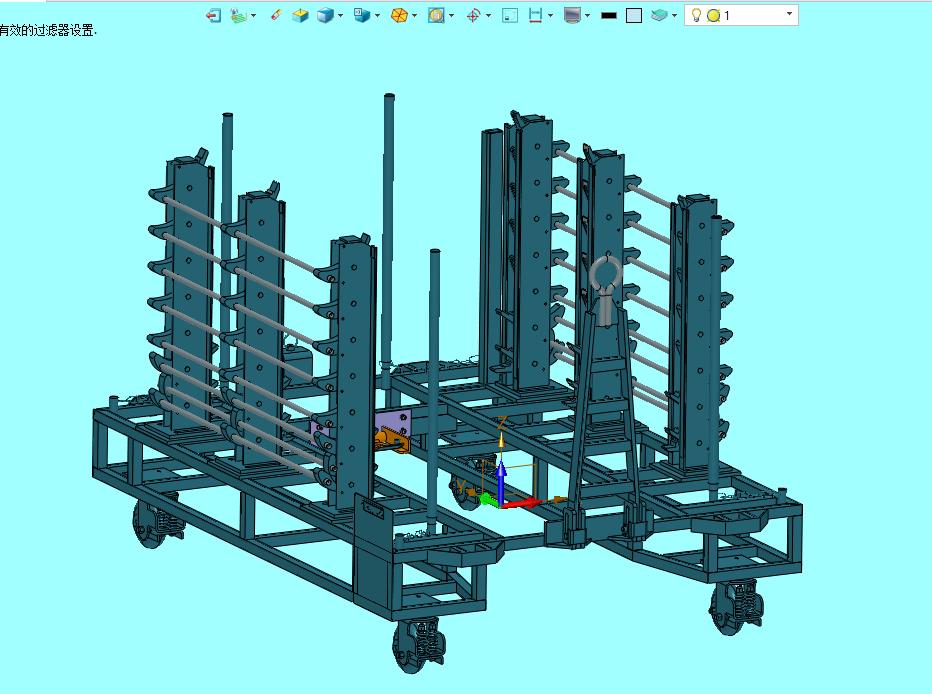This screenshot has height=694, width=932.
Task: Select the eraser/clear highlight tool icon
Action: 276,15
